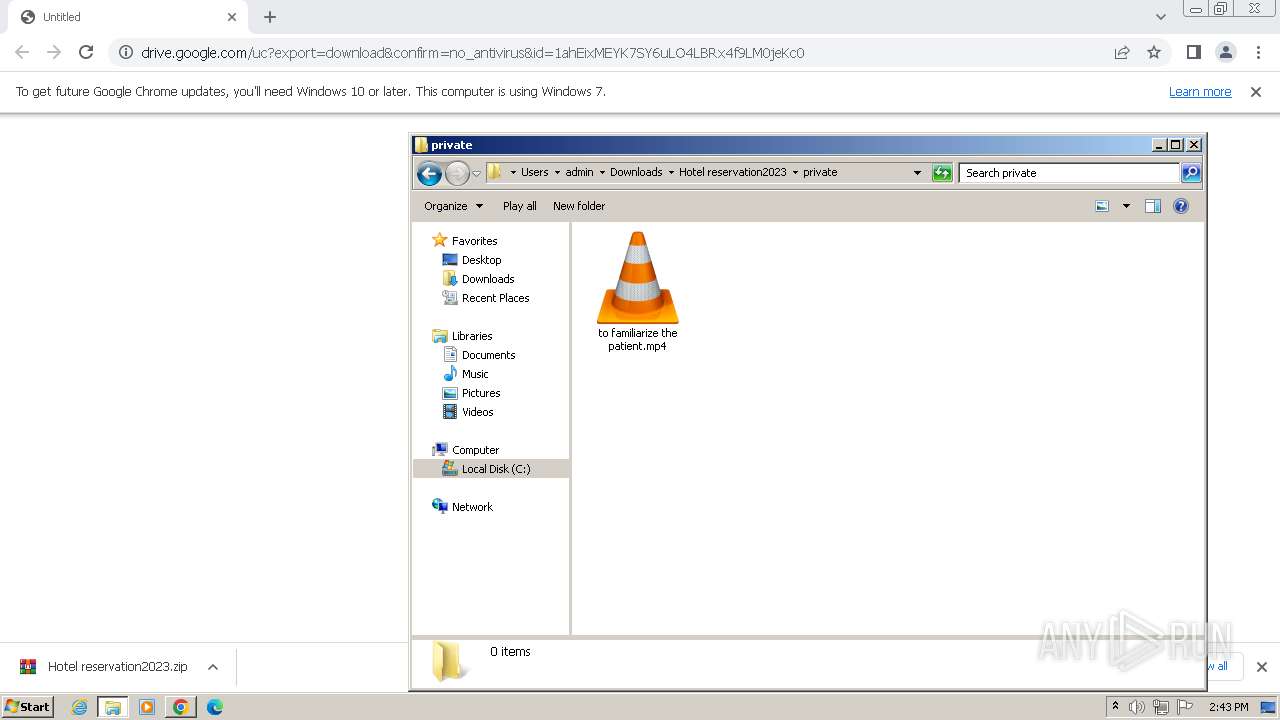Click Play all in Explorer toolbar
The image size is (1280, 720).
pyautogui.click(x=519, y=206)
